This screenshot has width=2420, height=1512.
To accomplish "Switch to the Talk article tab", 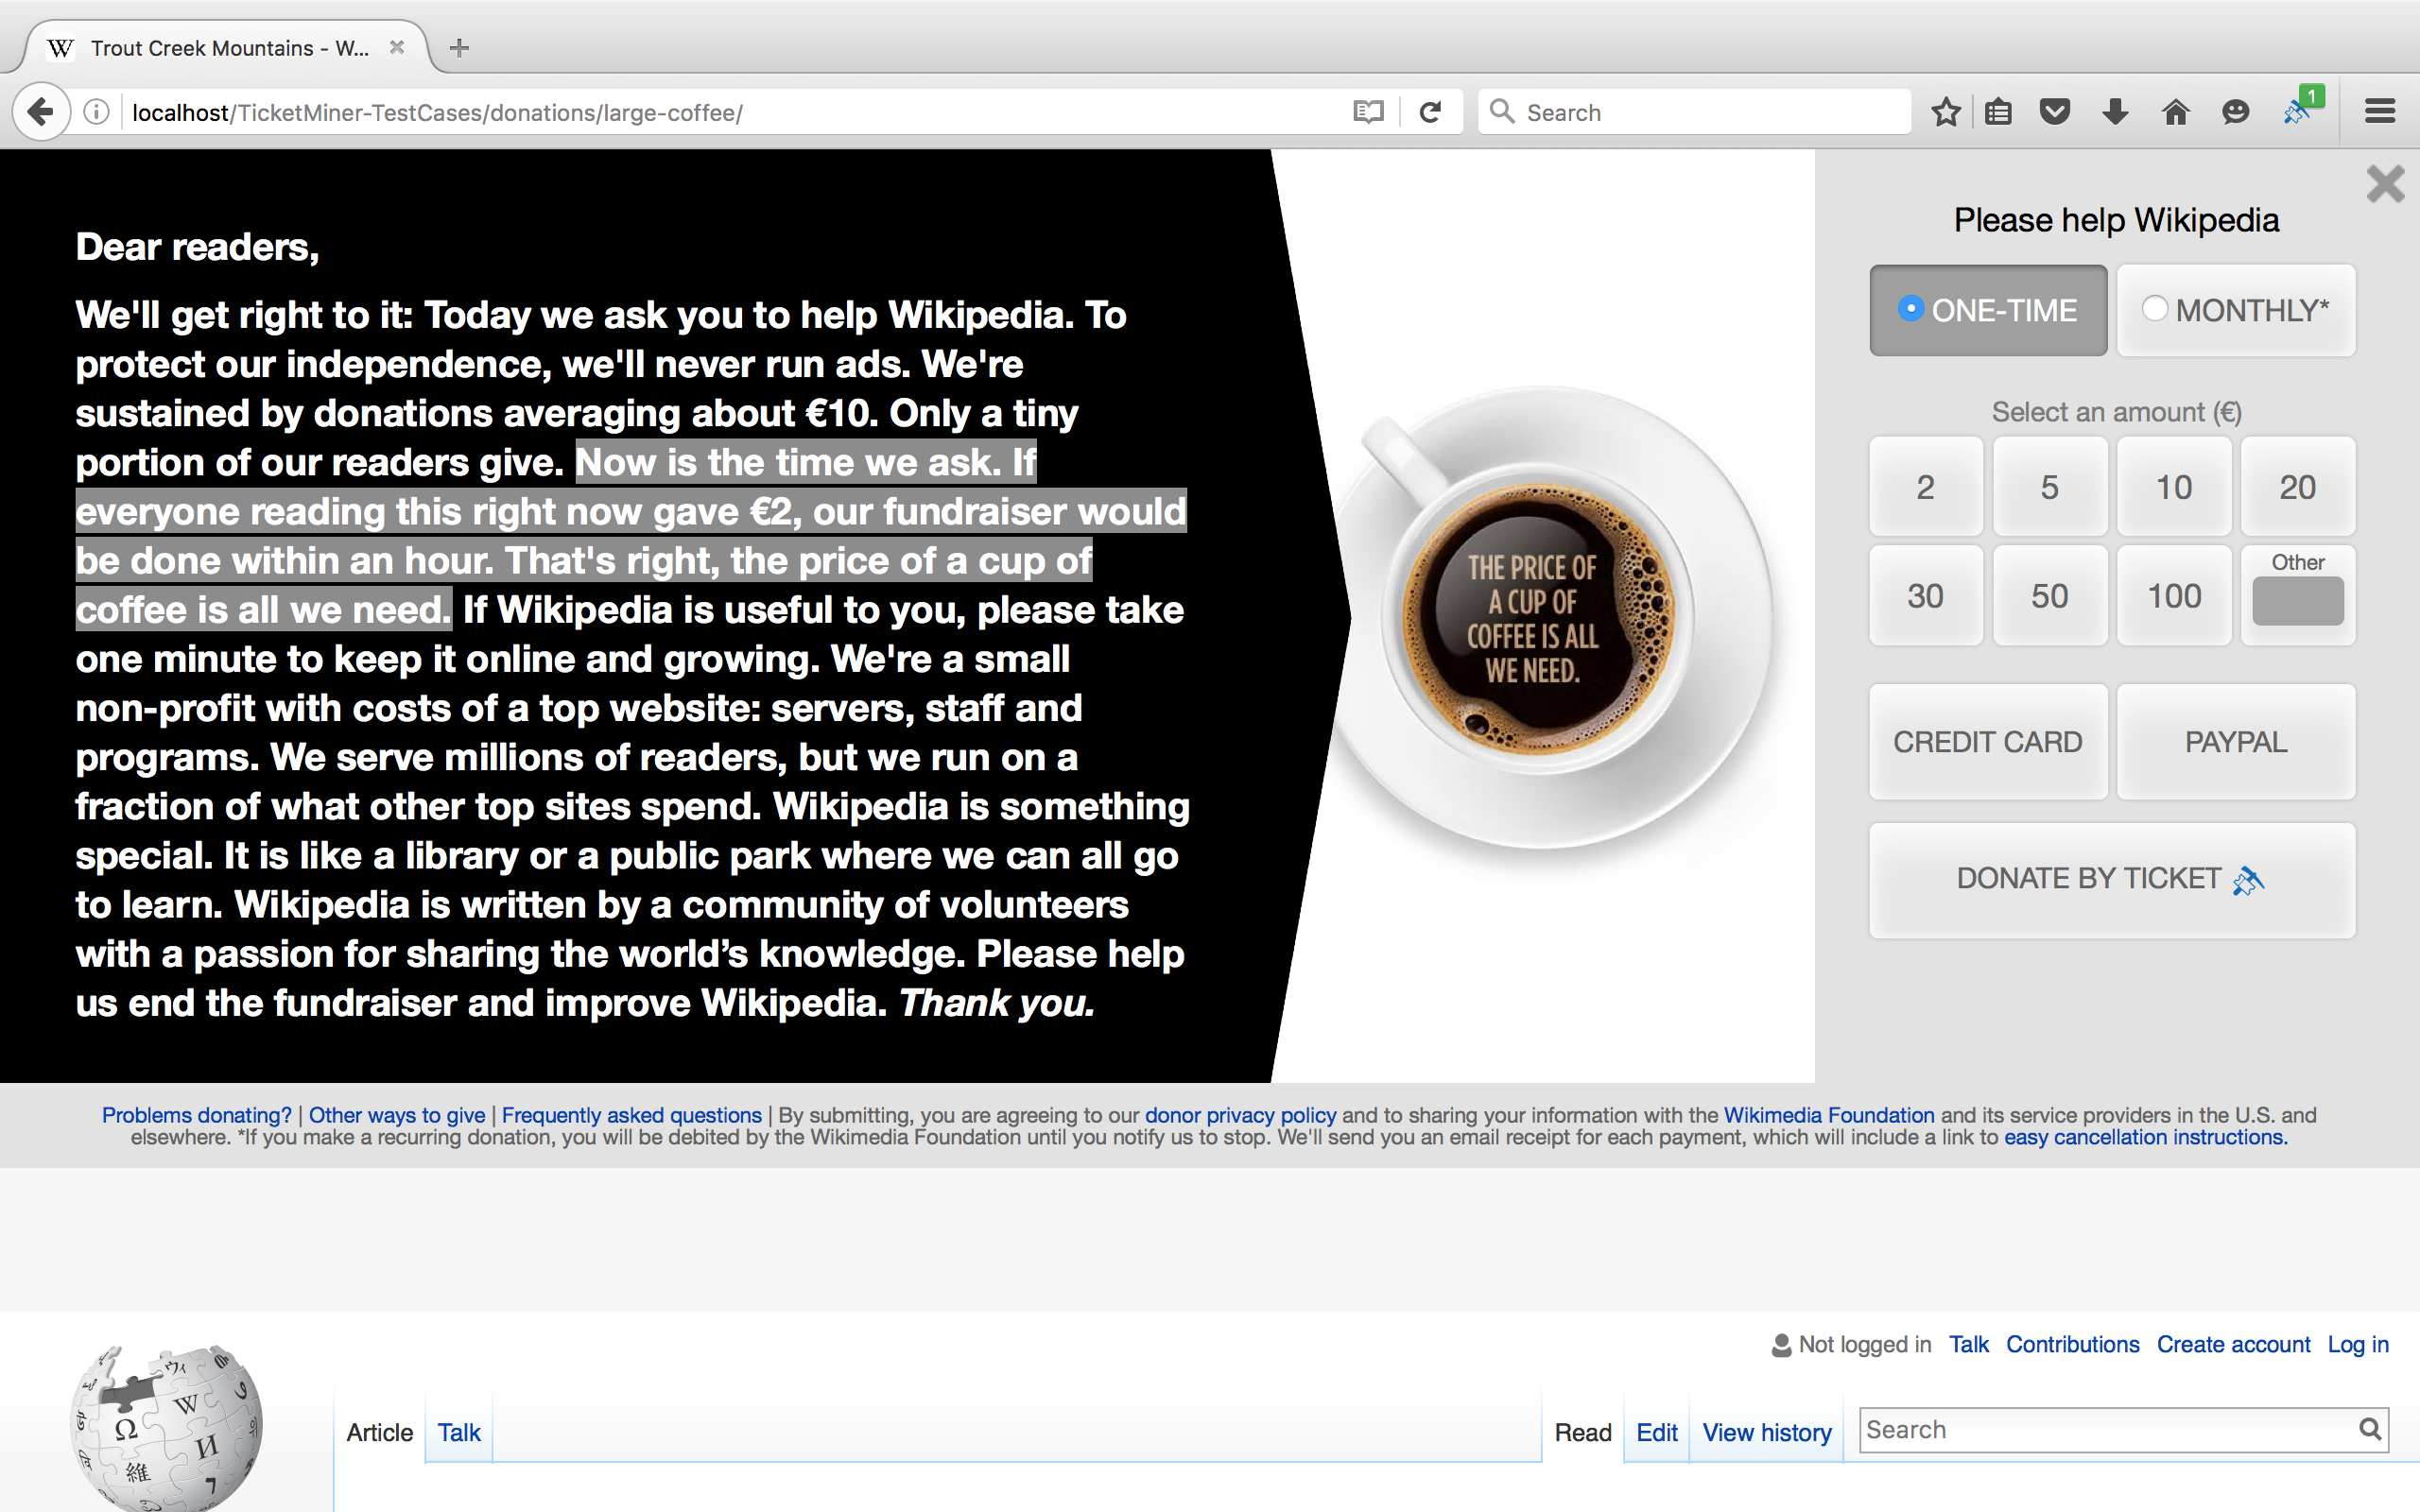I will click(459, 1432).
